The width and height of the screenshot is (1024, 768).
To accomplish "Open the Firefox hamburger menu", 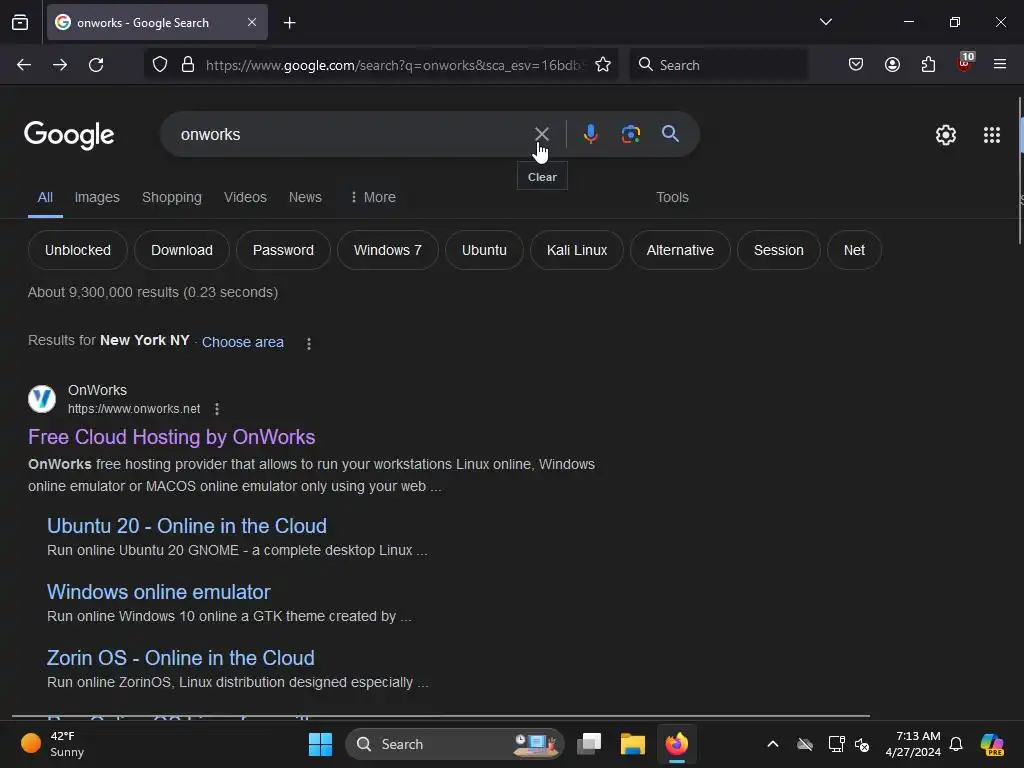I will point(1000,64).
